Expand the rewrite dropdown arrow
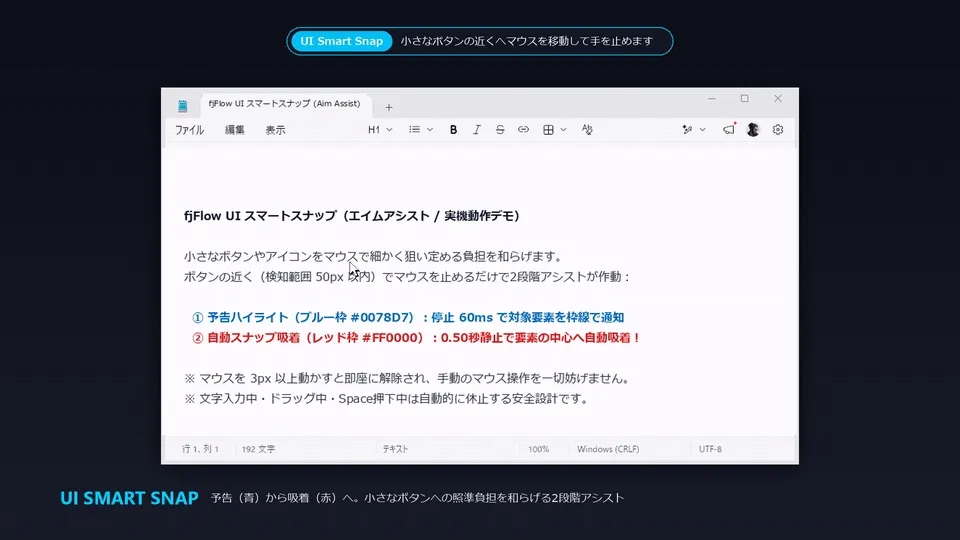960x540 pixels. coord(702,130)
